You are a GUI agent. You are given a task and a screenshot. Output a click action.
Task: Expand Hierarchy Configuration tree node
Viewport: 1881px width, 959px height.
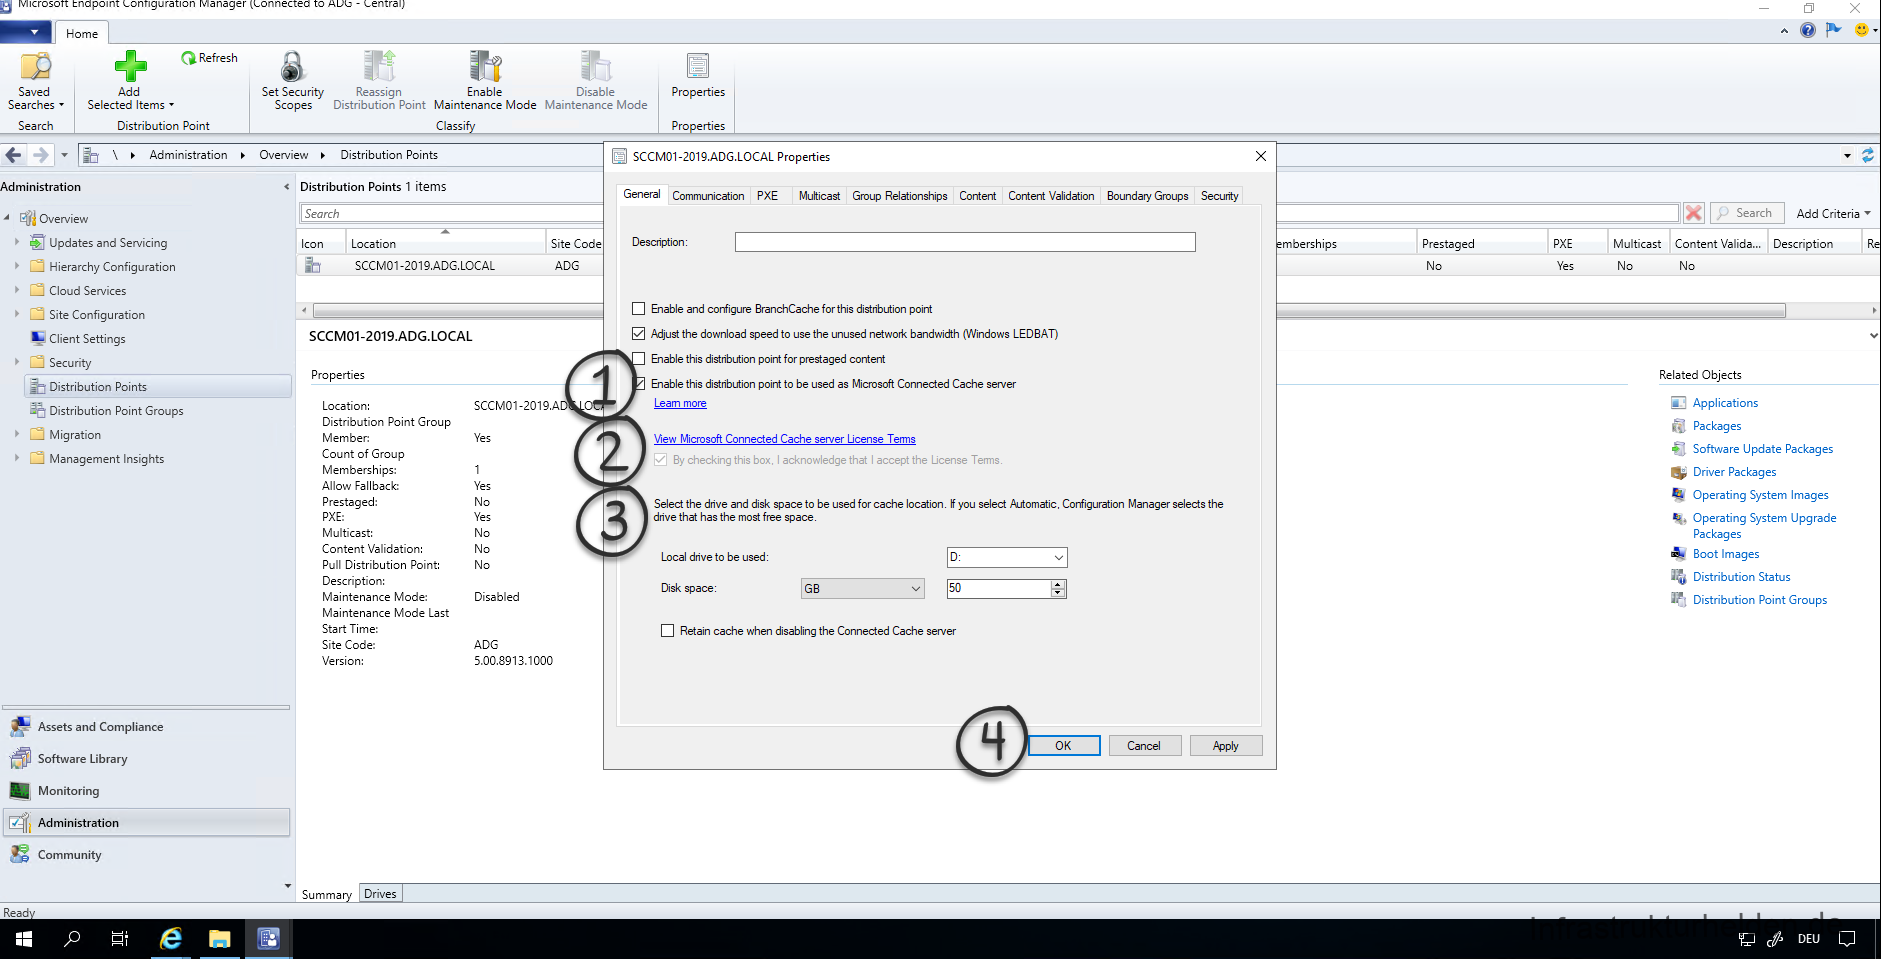click(17, 266)
